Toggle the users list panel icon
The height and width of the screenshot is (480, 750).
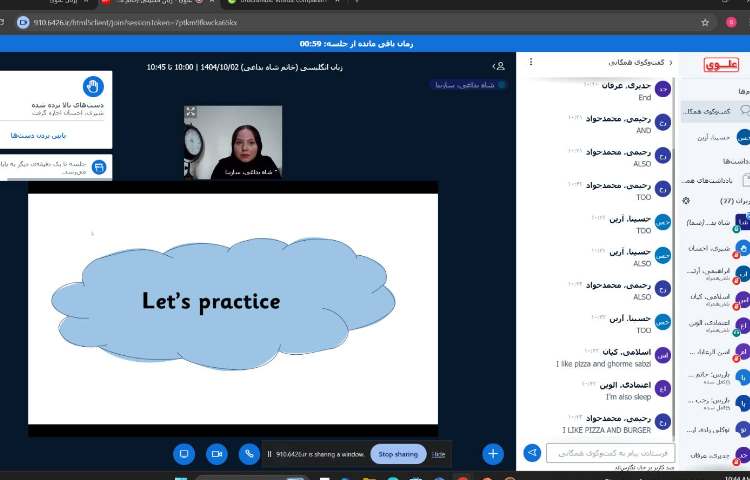[x=498, y=66]
